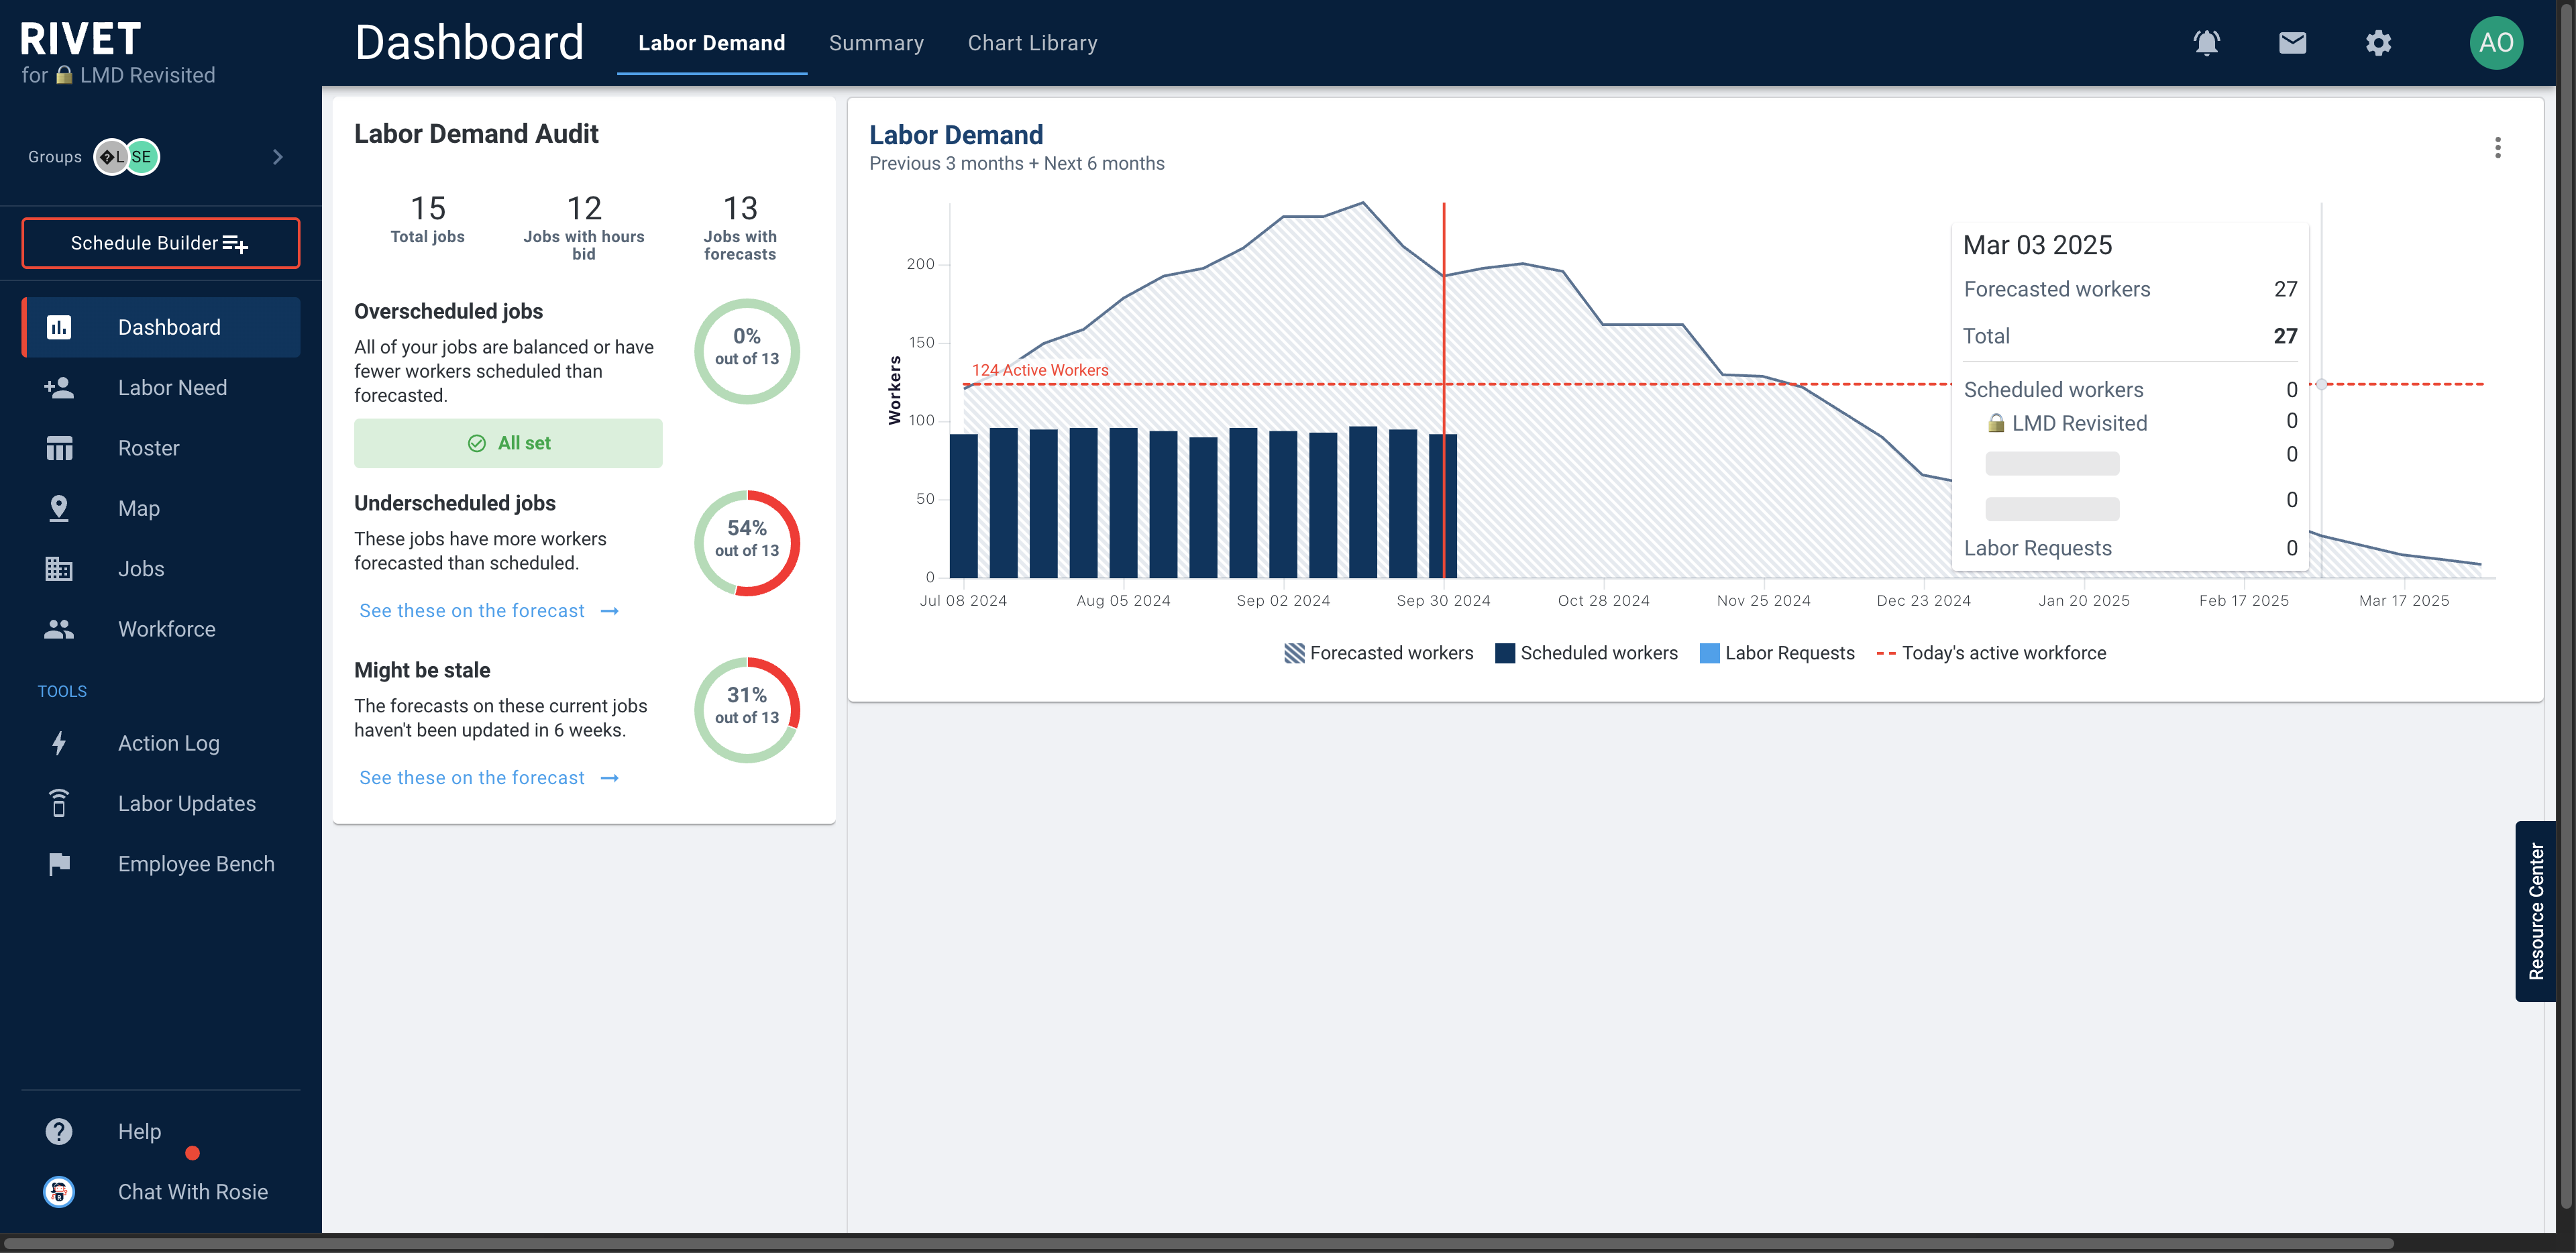Open Chat With Rosie
Image resolution: width=2576 pixels, height=1253 pixels.
pyautogui.click(x=161, y=1191)
